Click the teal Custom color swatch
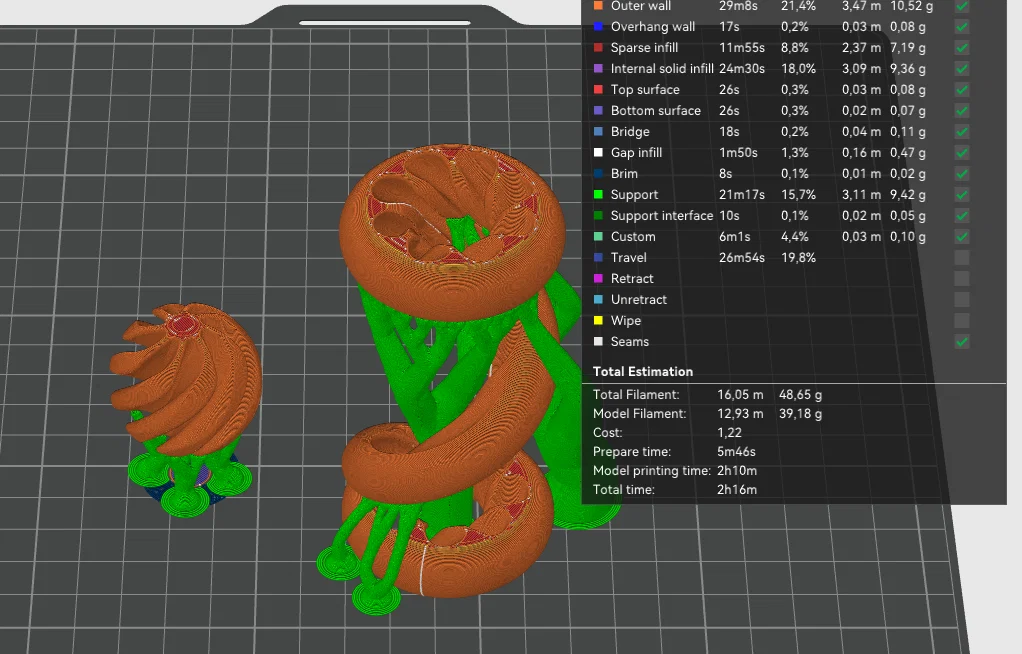Image resolution: width=1022 pixels, height=654 pixels. click(598, 237)
